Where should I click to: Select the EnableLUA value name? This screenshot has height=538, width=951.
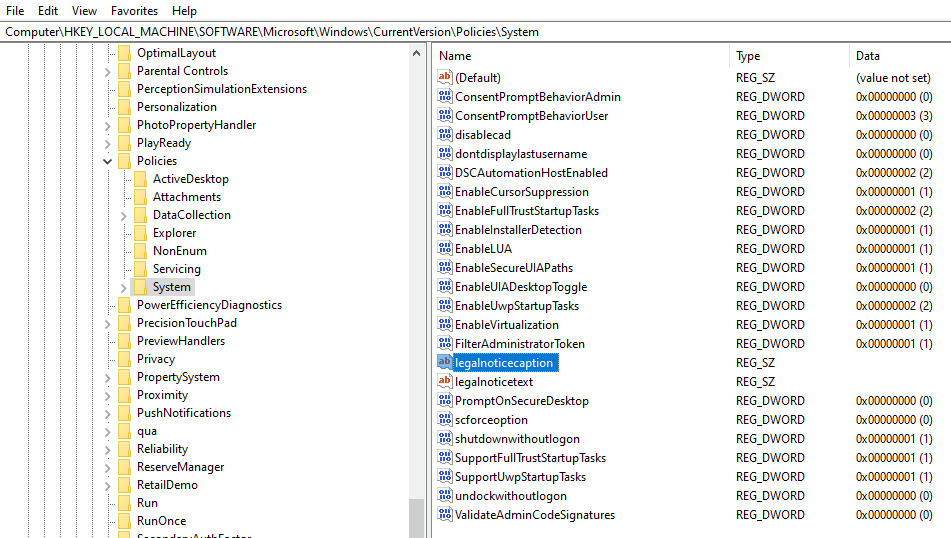click(483, 249)
